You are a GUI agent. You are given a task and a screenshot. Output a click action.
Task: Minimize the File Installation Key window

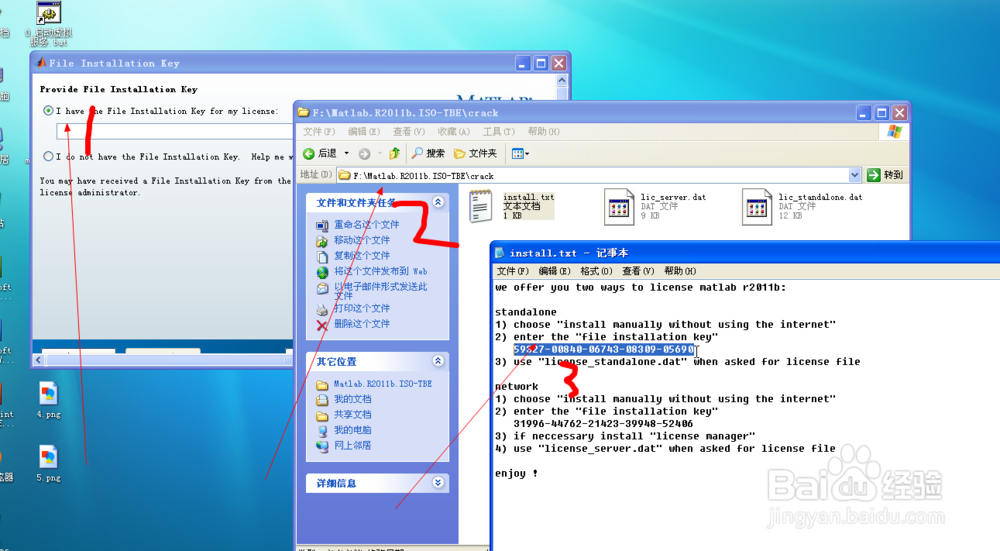pyautogui.click(x=523, y=63)
